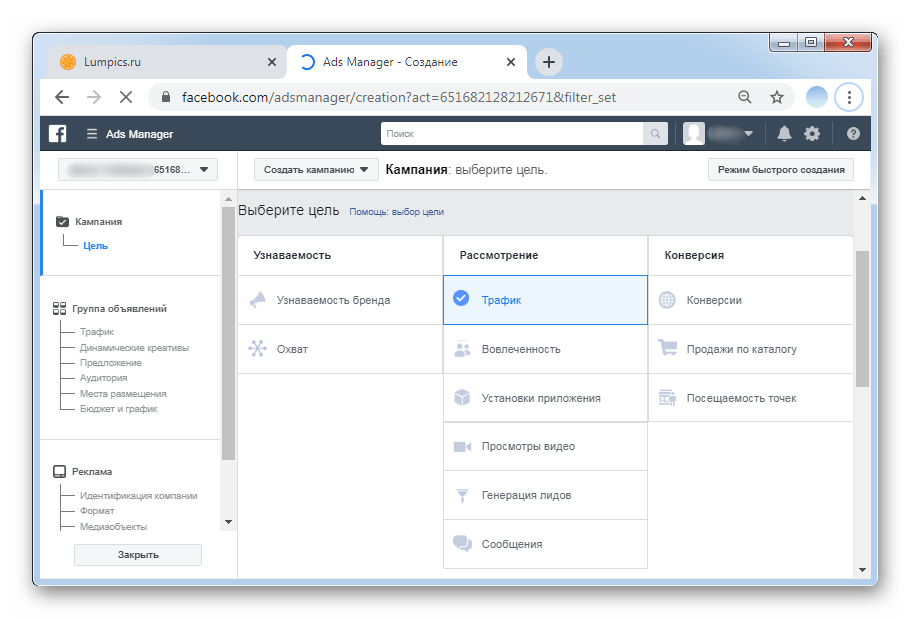Click the profile avatar in Ads Manager header
This screenshot has width=911, height=619.
tap(694, 134)
